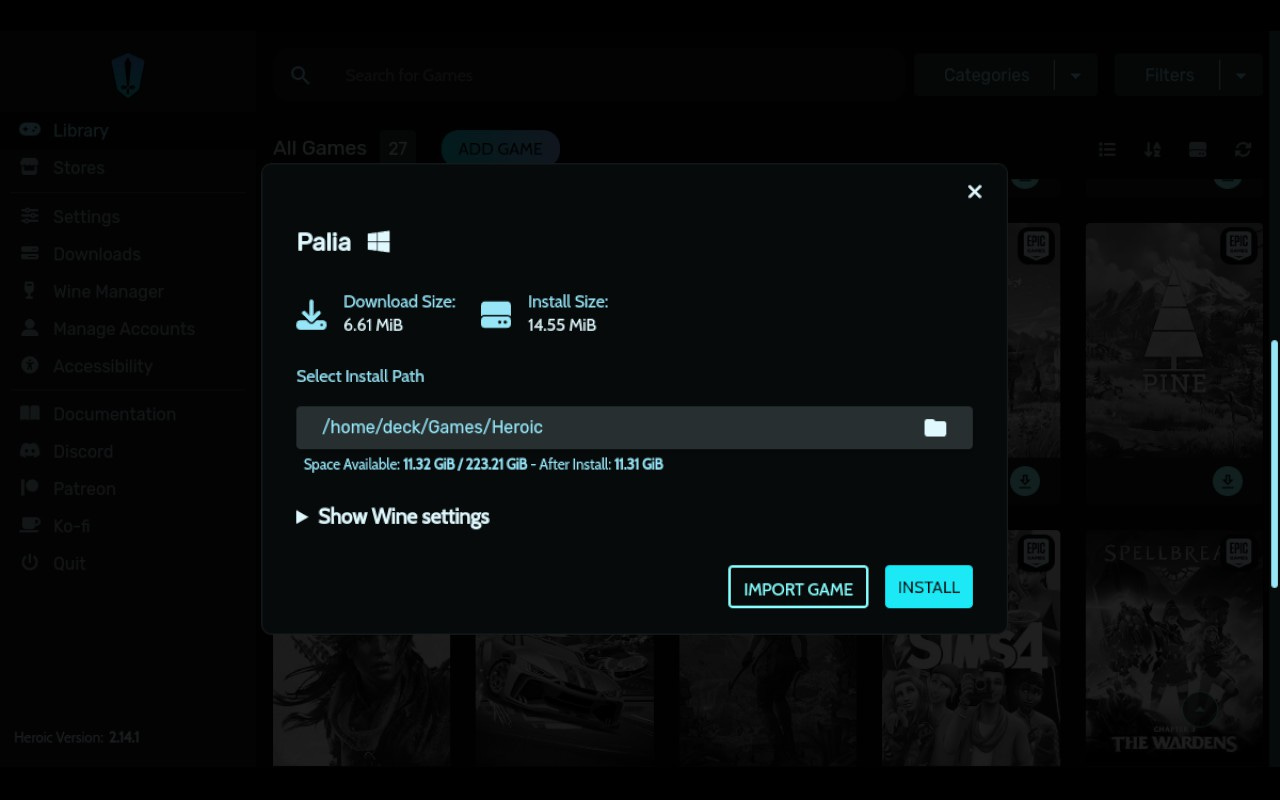The image size is (1280, 800).
Task: Click the Patreon icon in sidebar
Action: tap(30, 488)
